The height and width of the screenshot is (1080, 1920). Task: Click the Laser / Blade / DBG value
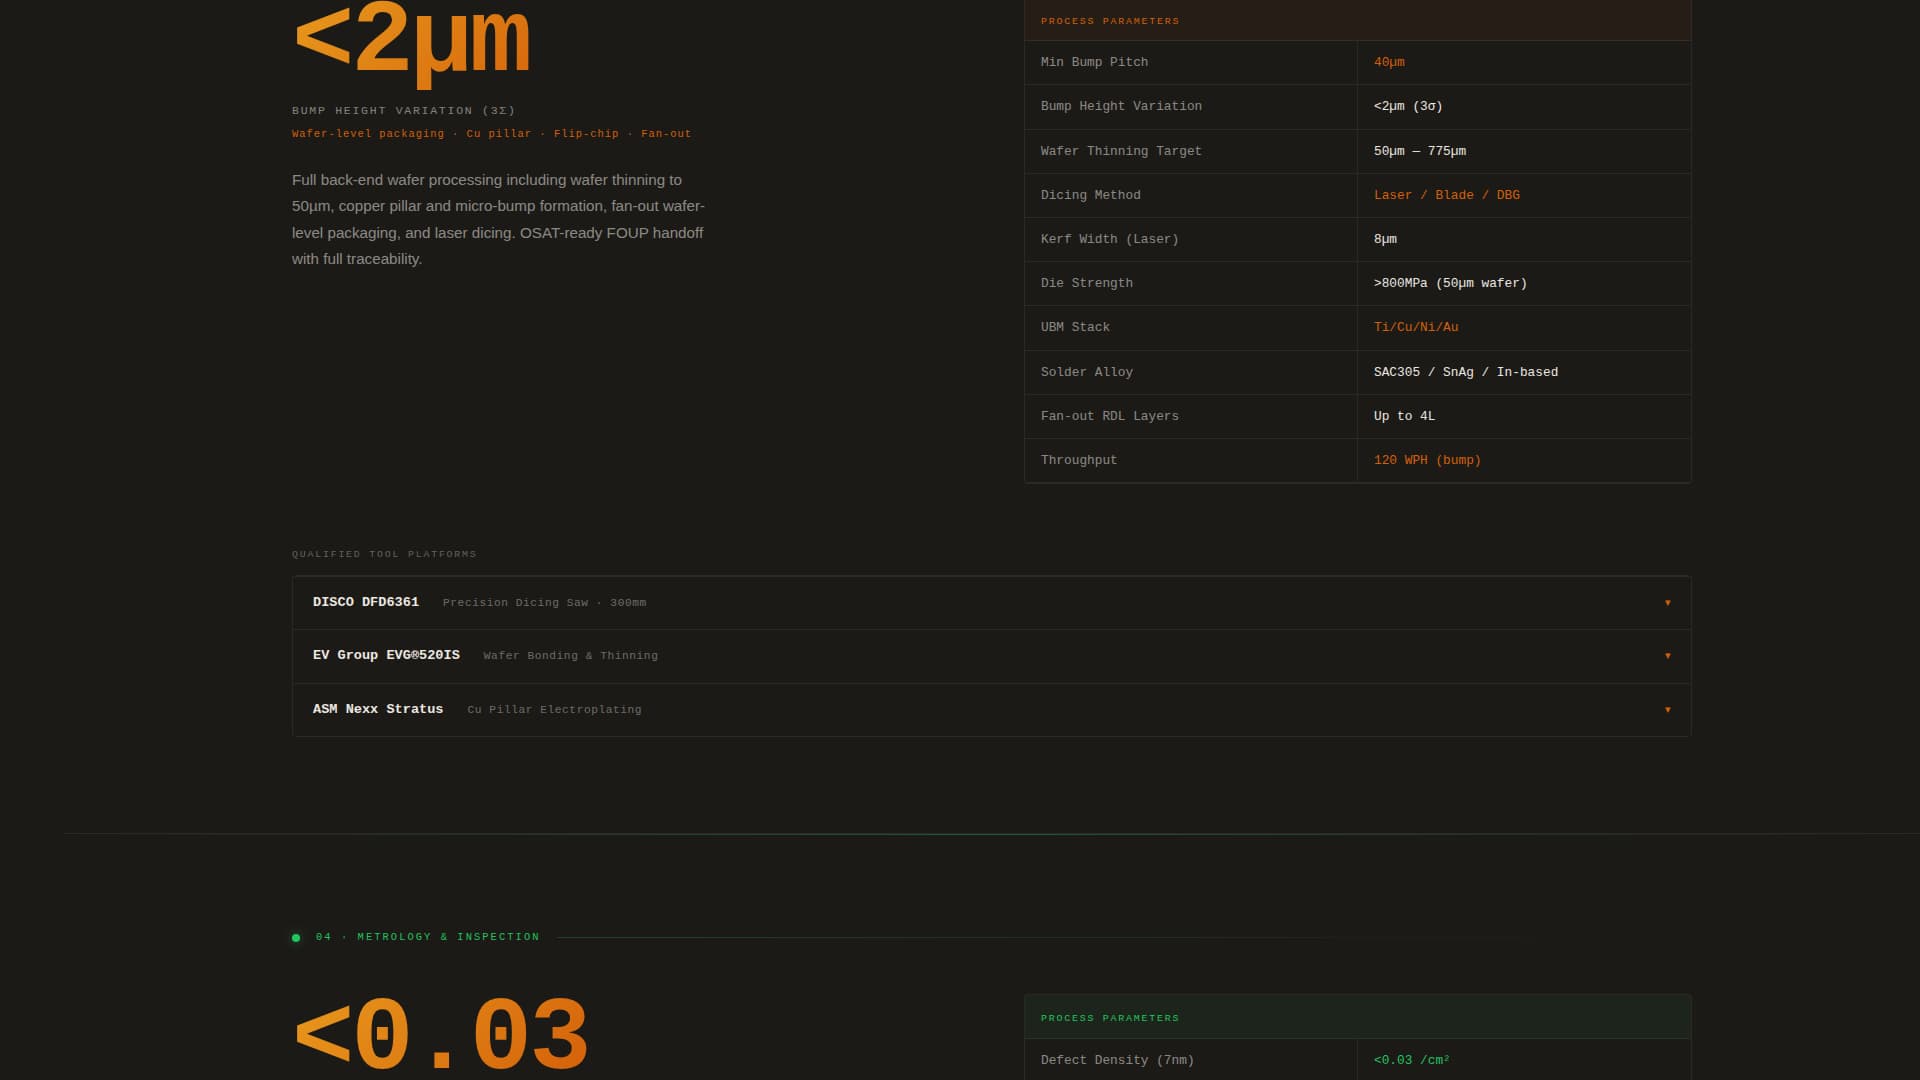(1446, 195)
